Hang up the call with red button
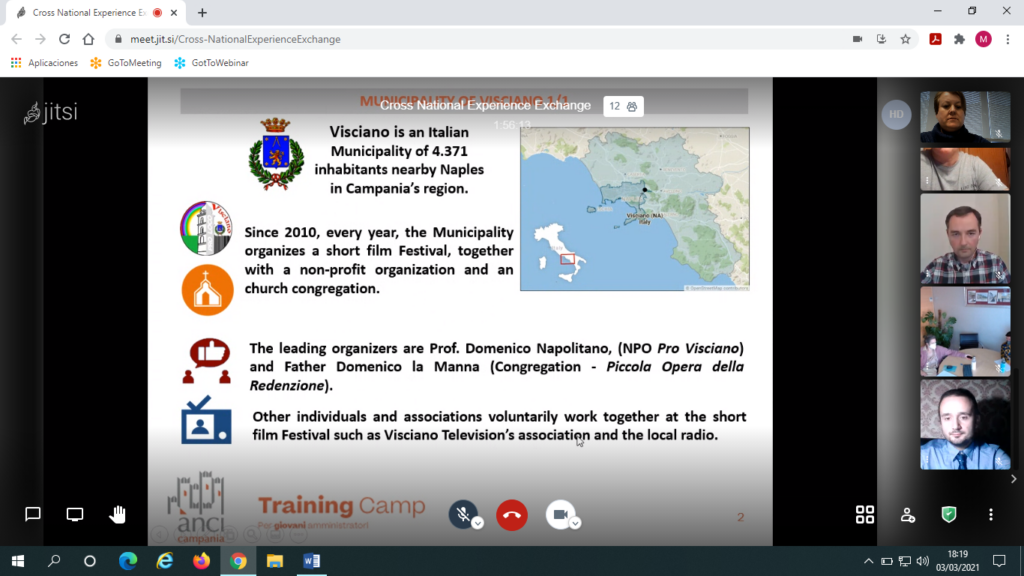 511,514
